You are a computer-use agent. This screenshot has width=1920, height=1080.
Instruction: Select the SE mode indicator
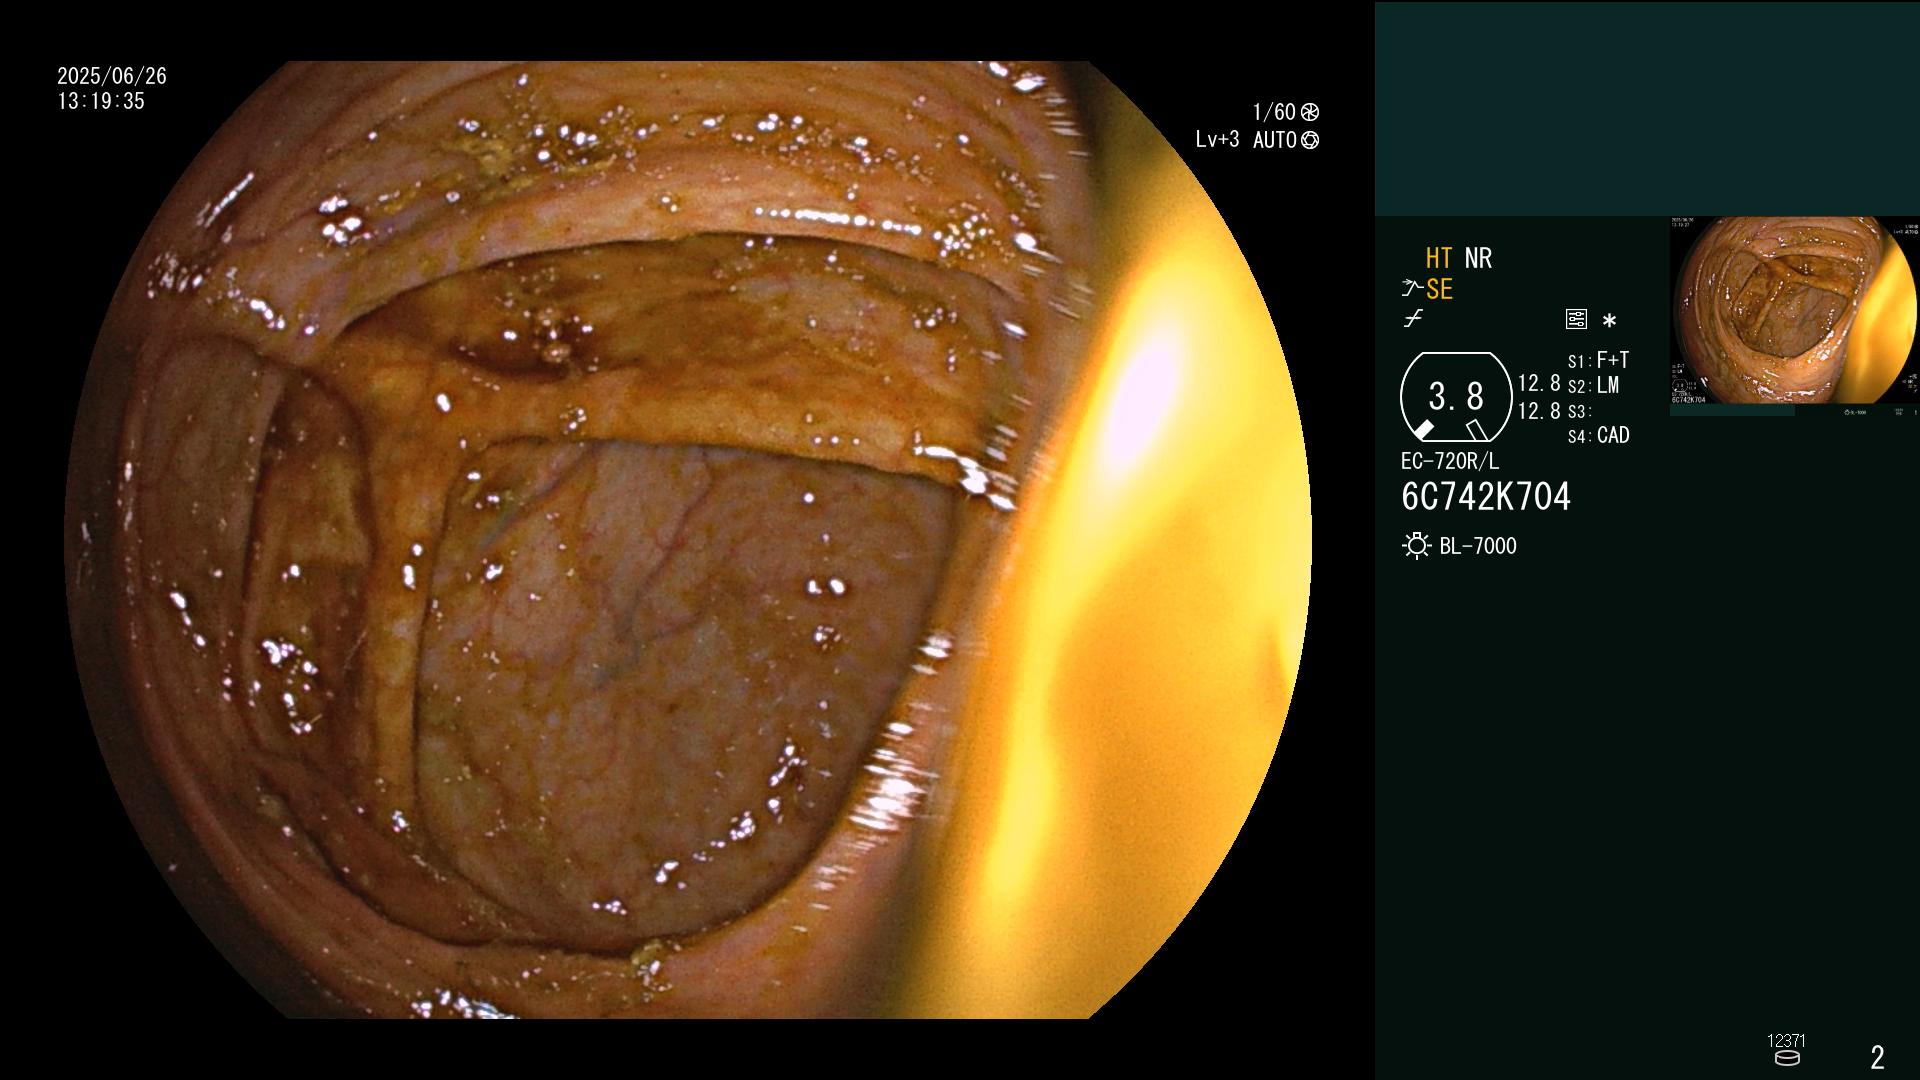(1439, 289)
